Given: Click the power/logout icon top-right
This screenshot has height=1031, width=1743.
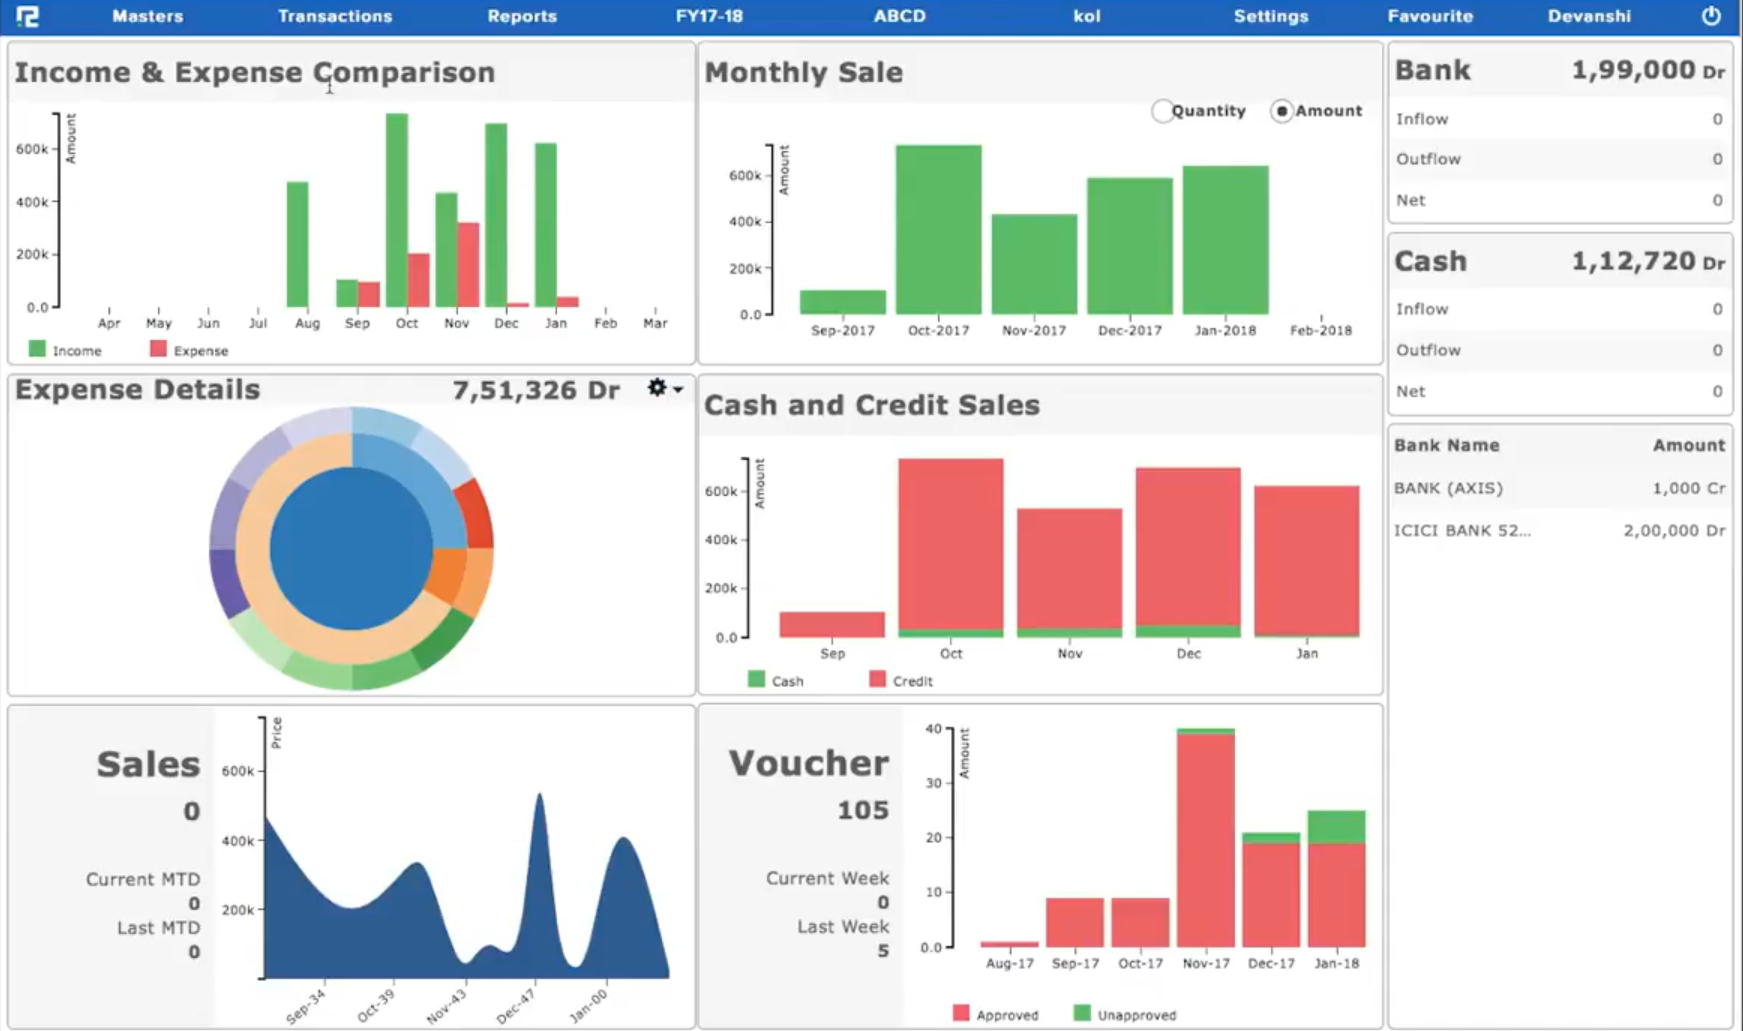Looking at the screenshot, I should [x=1710, y=16].
